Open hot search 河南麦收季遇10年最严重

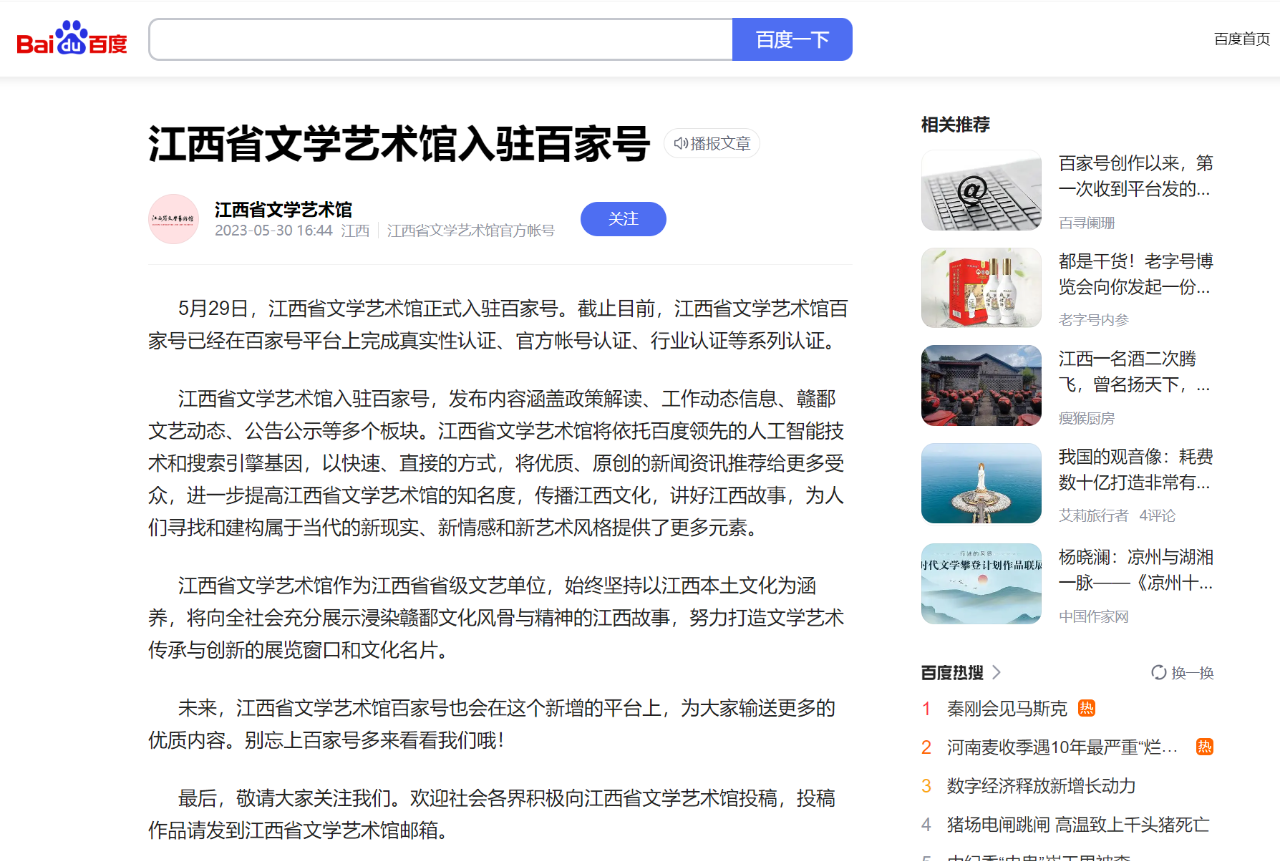point(1063,747)
